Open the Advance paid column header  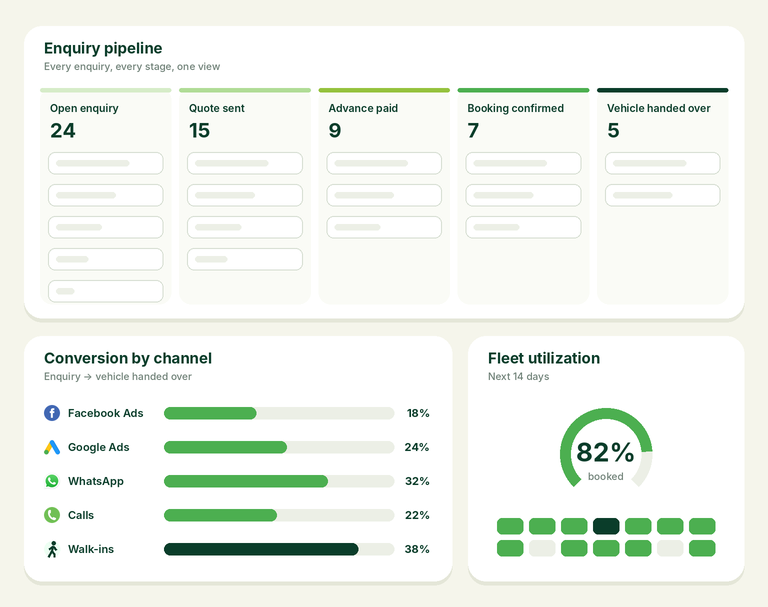(363, 108)
